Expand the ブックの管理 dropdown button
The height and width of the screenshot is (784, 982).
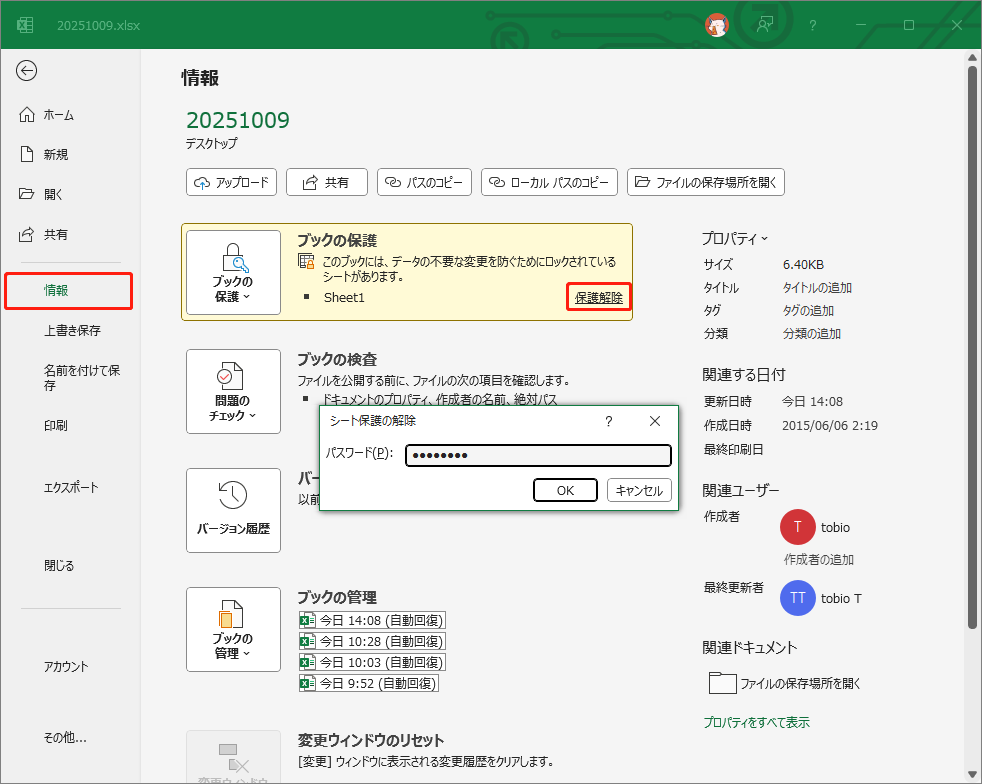click(233, 629)
